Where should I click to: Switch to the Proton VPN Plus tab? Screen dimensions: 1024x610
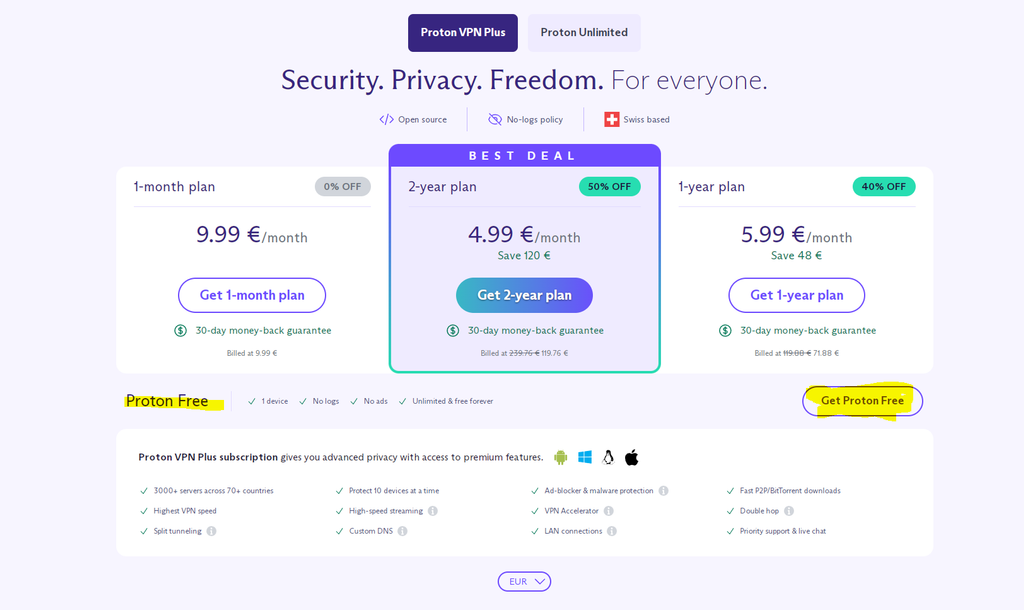463,32
